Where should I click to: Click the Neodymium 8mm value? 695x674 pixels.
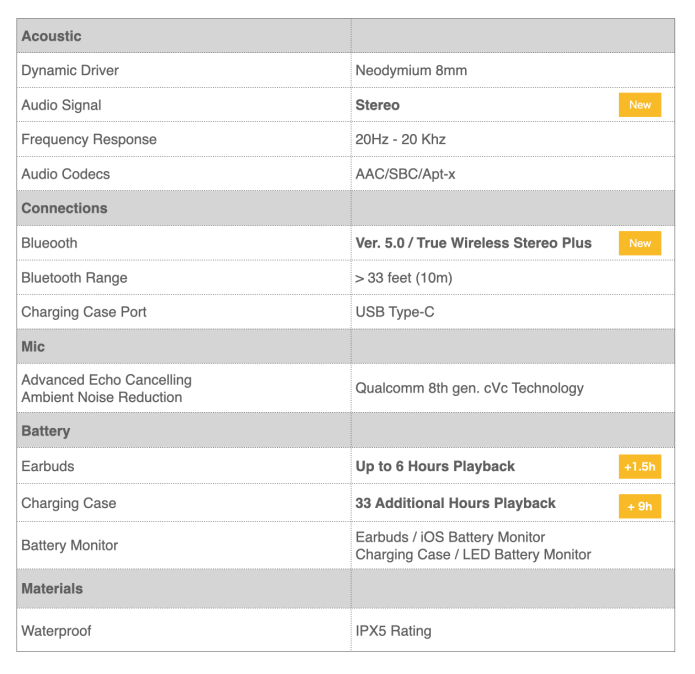coord(411,70)
